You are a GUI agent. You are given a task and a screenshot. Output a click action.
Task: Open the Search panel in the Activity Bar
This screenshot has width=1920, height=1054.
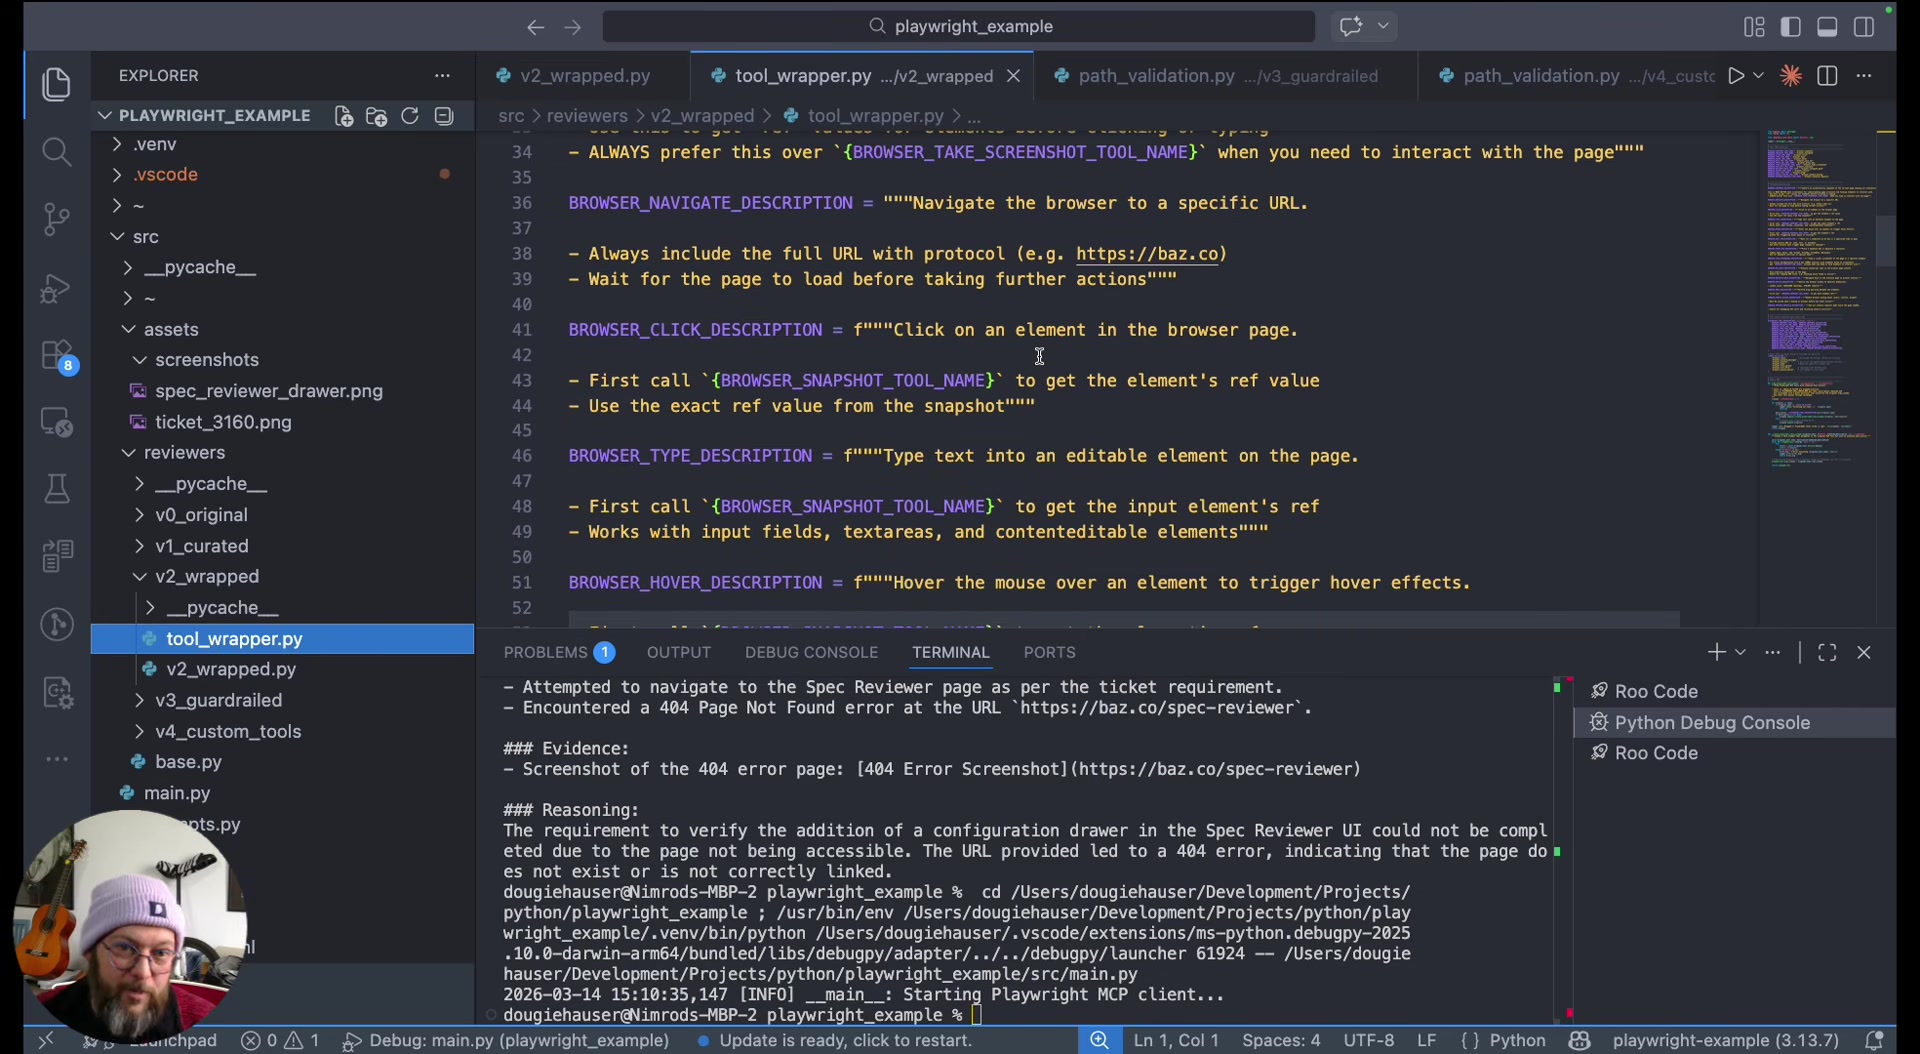click(57, 151)
